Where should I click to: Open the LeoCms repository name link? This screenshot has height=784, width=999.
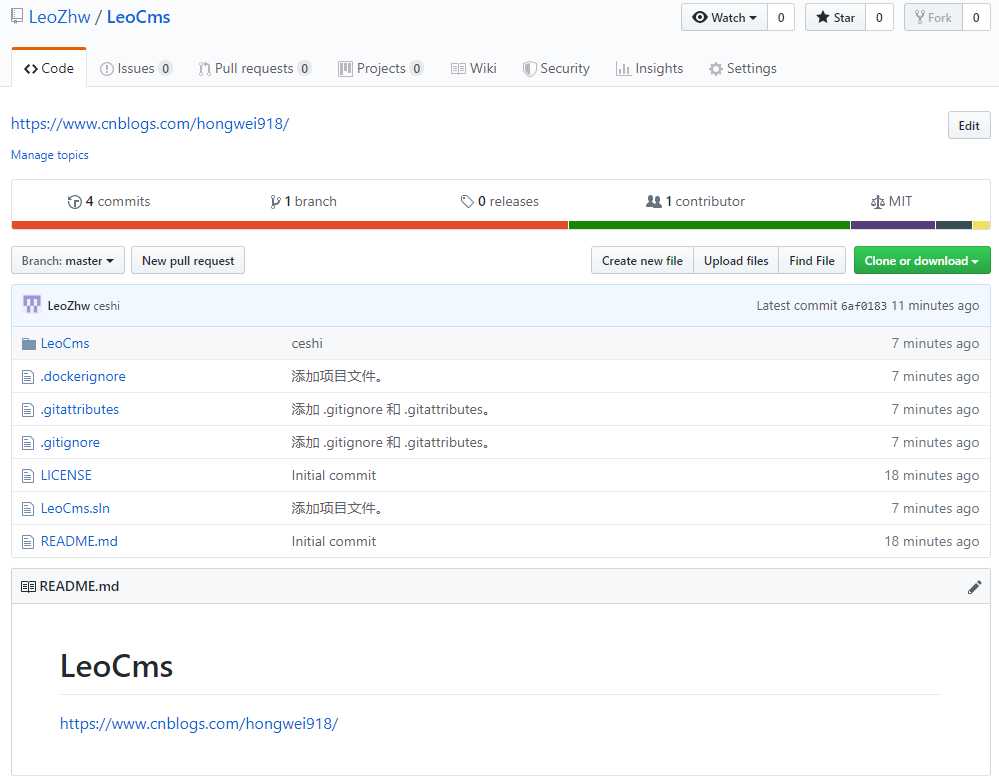[x=138, y=17]
